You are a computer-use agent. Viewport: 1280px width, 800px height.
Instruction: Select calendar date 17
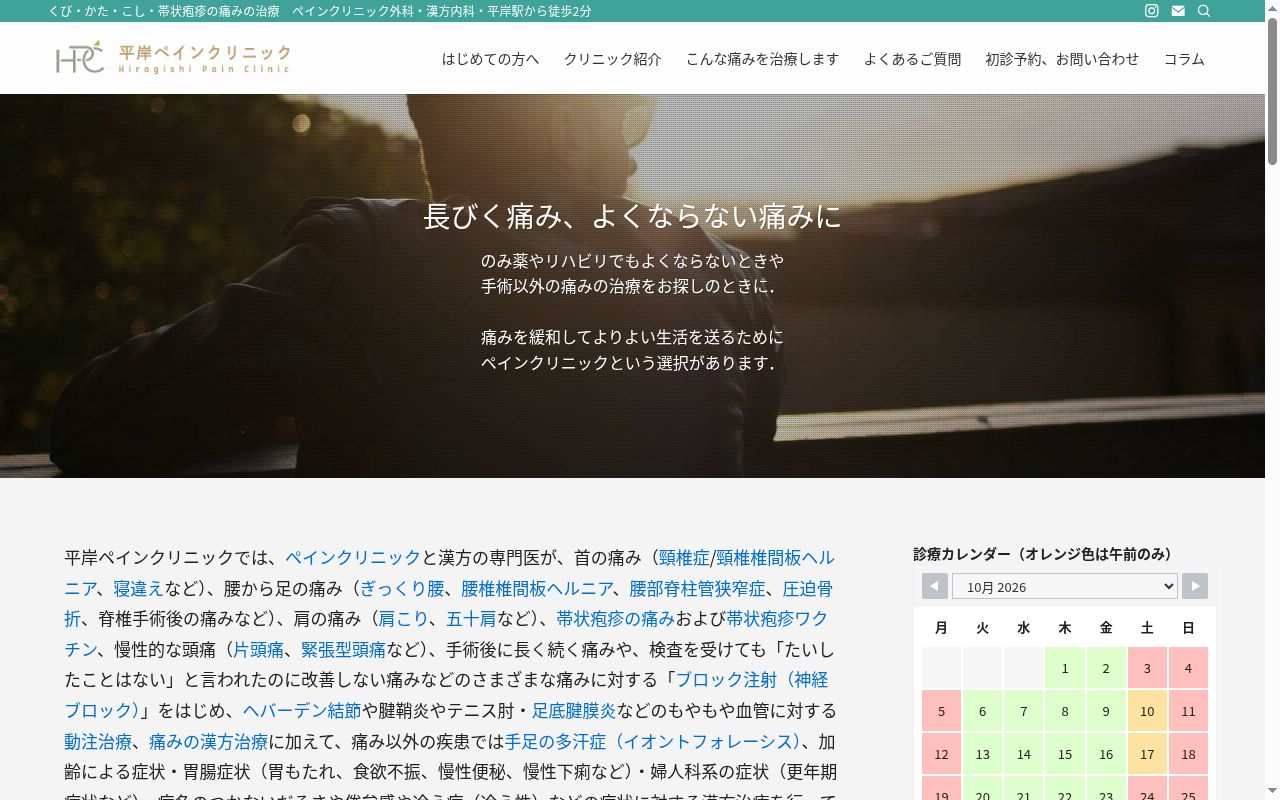pyautogui.click(x=1147, y=754)
